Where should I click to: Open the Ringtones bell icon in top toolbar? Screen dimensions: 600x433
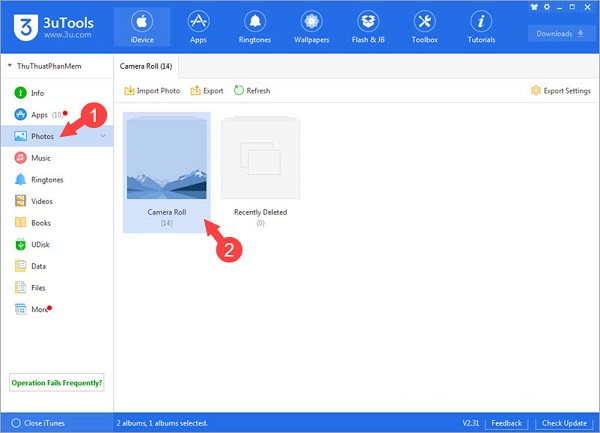[255, 27]
